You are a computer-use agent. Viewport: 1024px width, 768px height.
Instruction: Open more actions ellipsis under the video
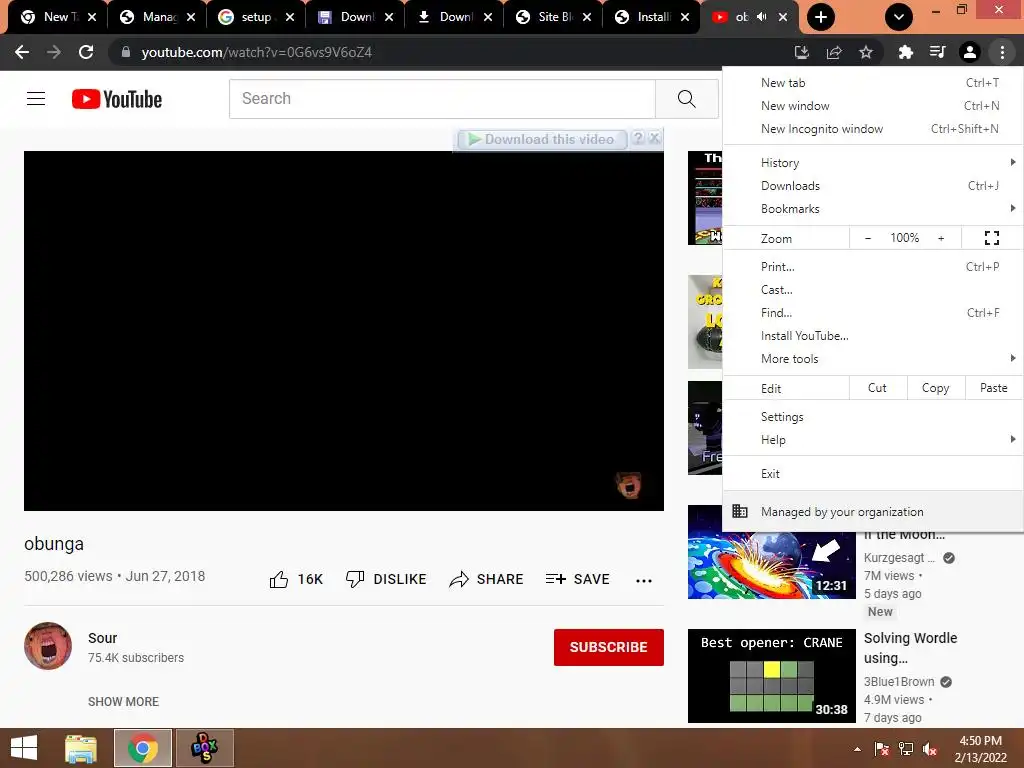tap(644, 581)
